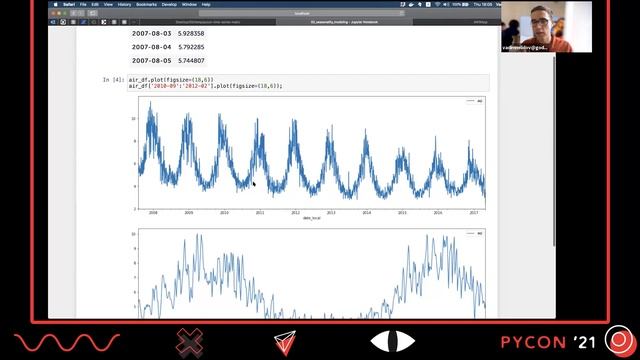
Task: Open the Bookmarks menu
Action: [x=146, y=4]
